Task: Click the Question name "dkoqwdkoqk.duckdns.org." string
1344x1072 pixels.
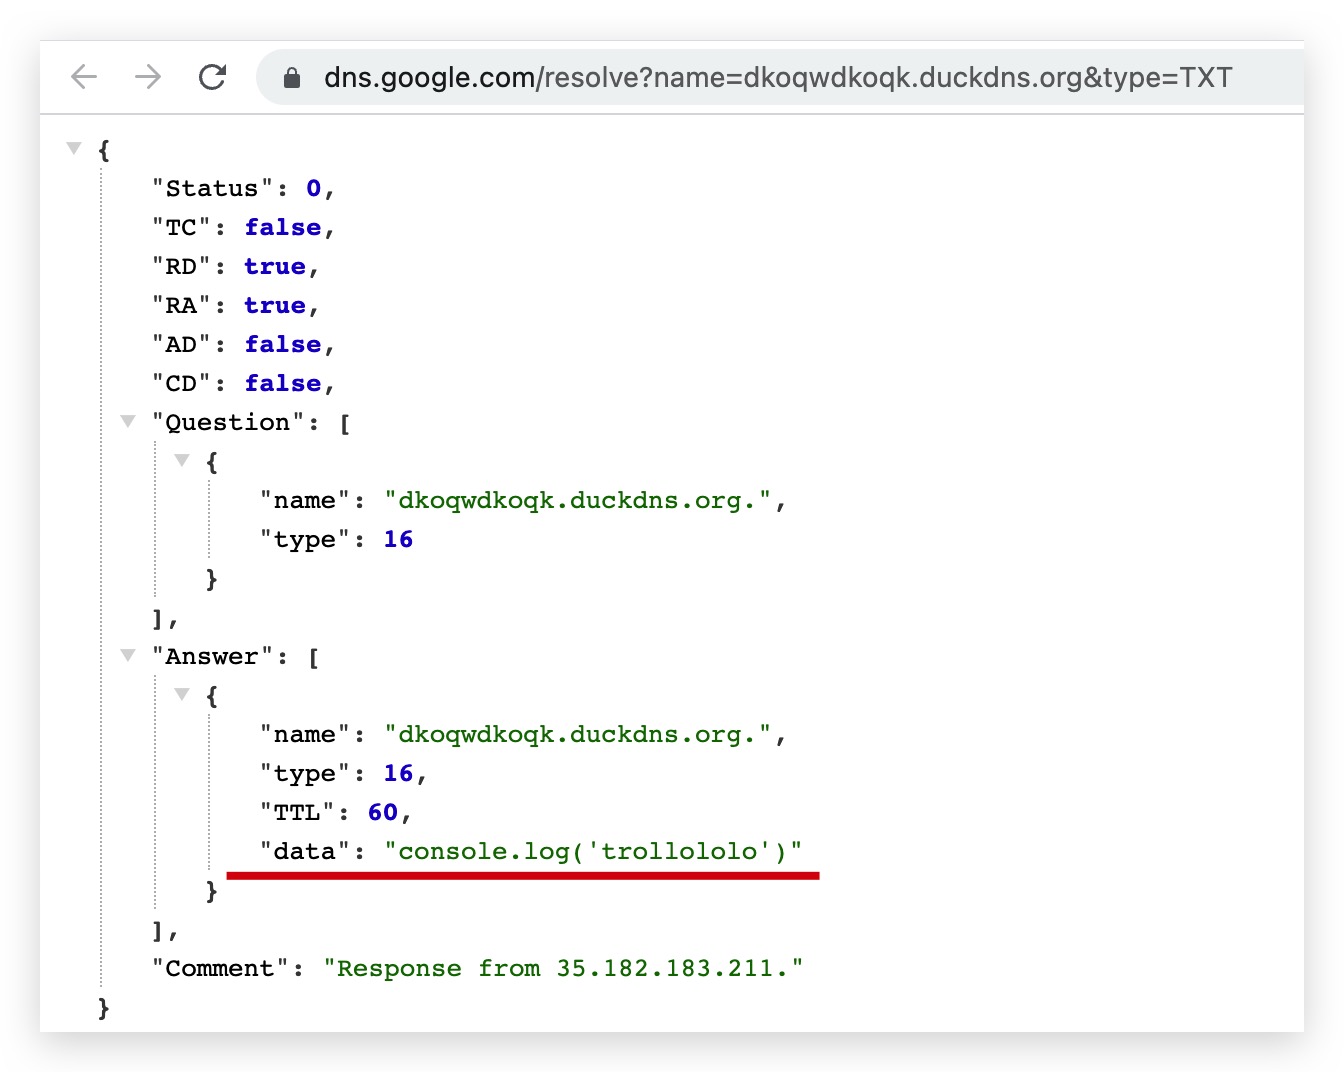Action: (x=578, y=500)
